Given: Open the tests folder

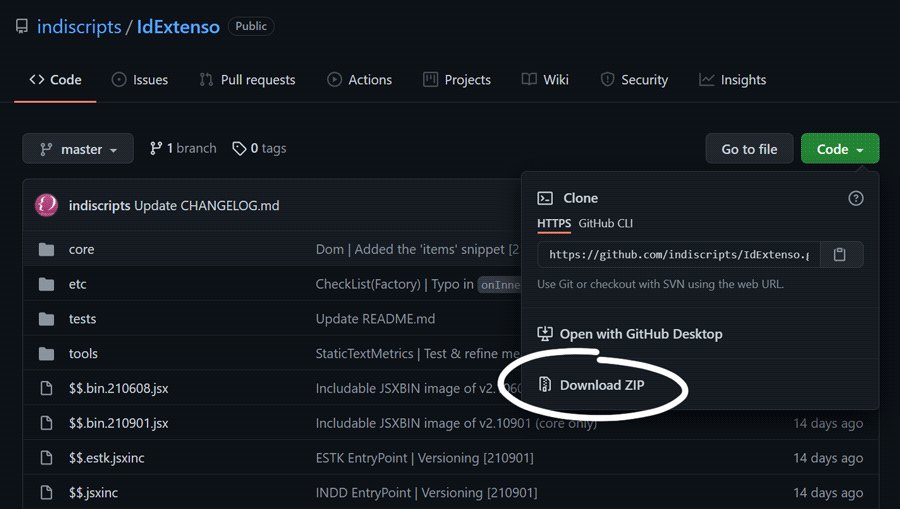Looking at the screenshot, I should (x=82, y=319).
